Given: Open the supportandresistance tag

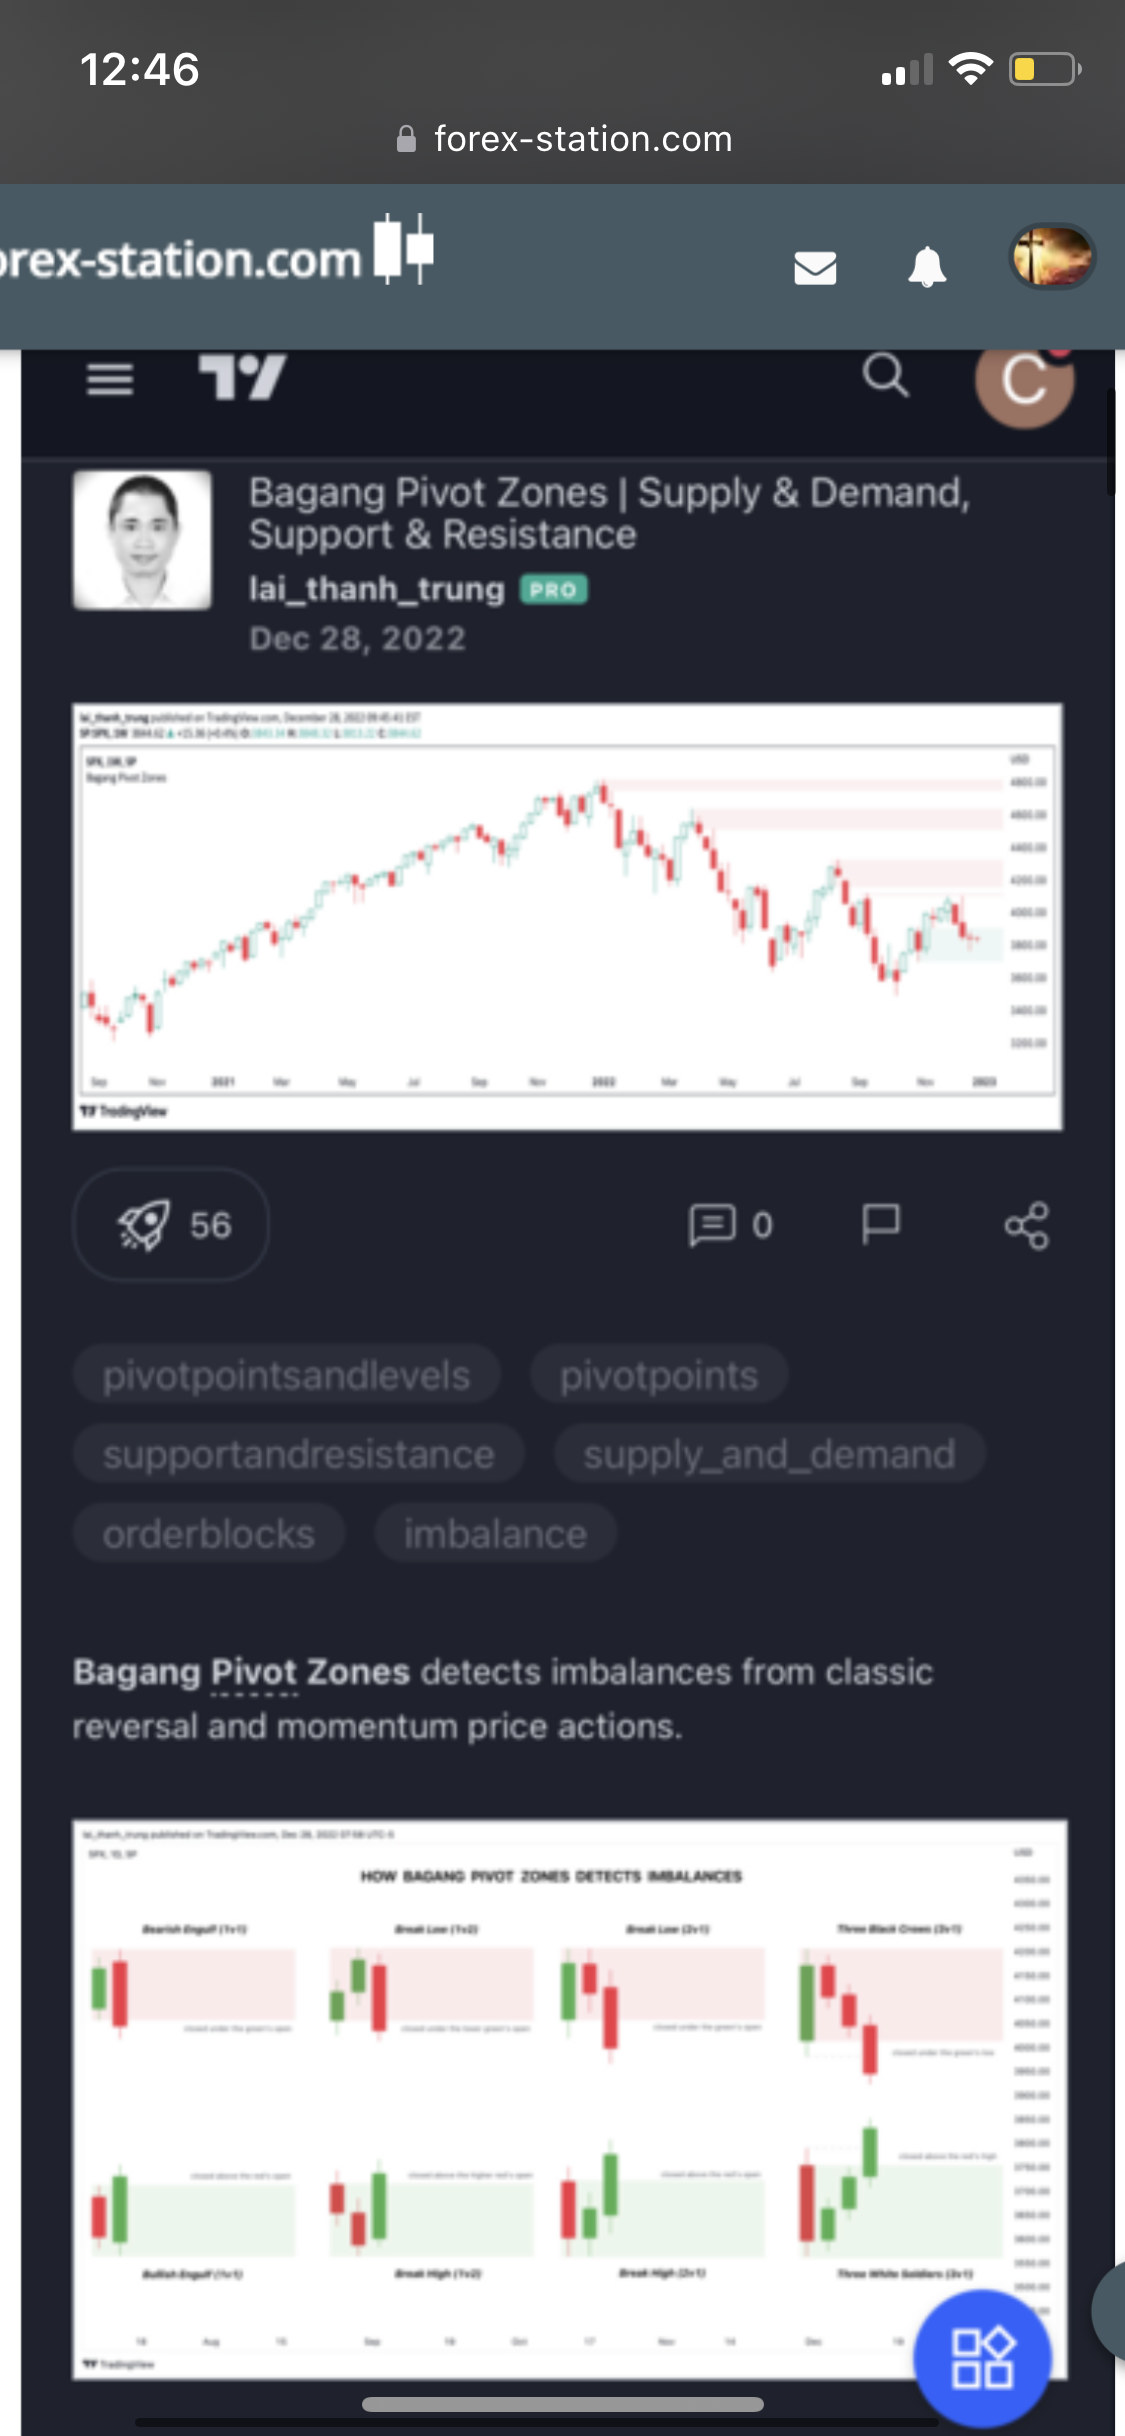Looking at the screenshot, I should tap(298, 1454).
